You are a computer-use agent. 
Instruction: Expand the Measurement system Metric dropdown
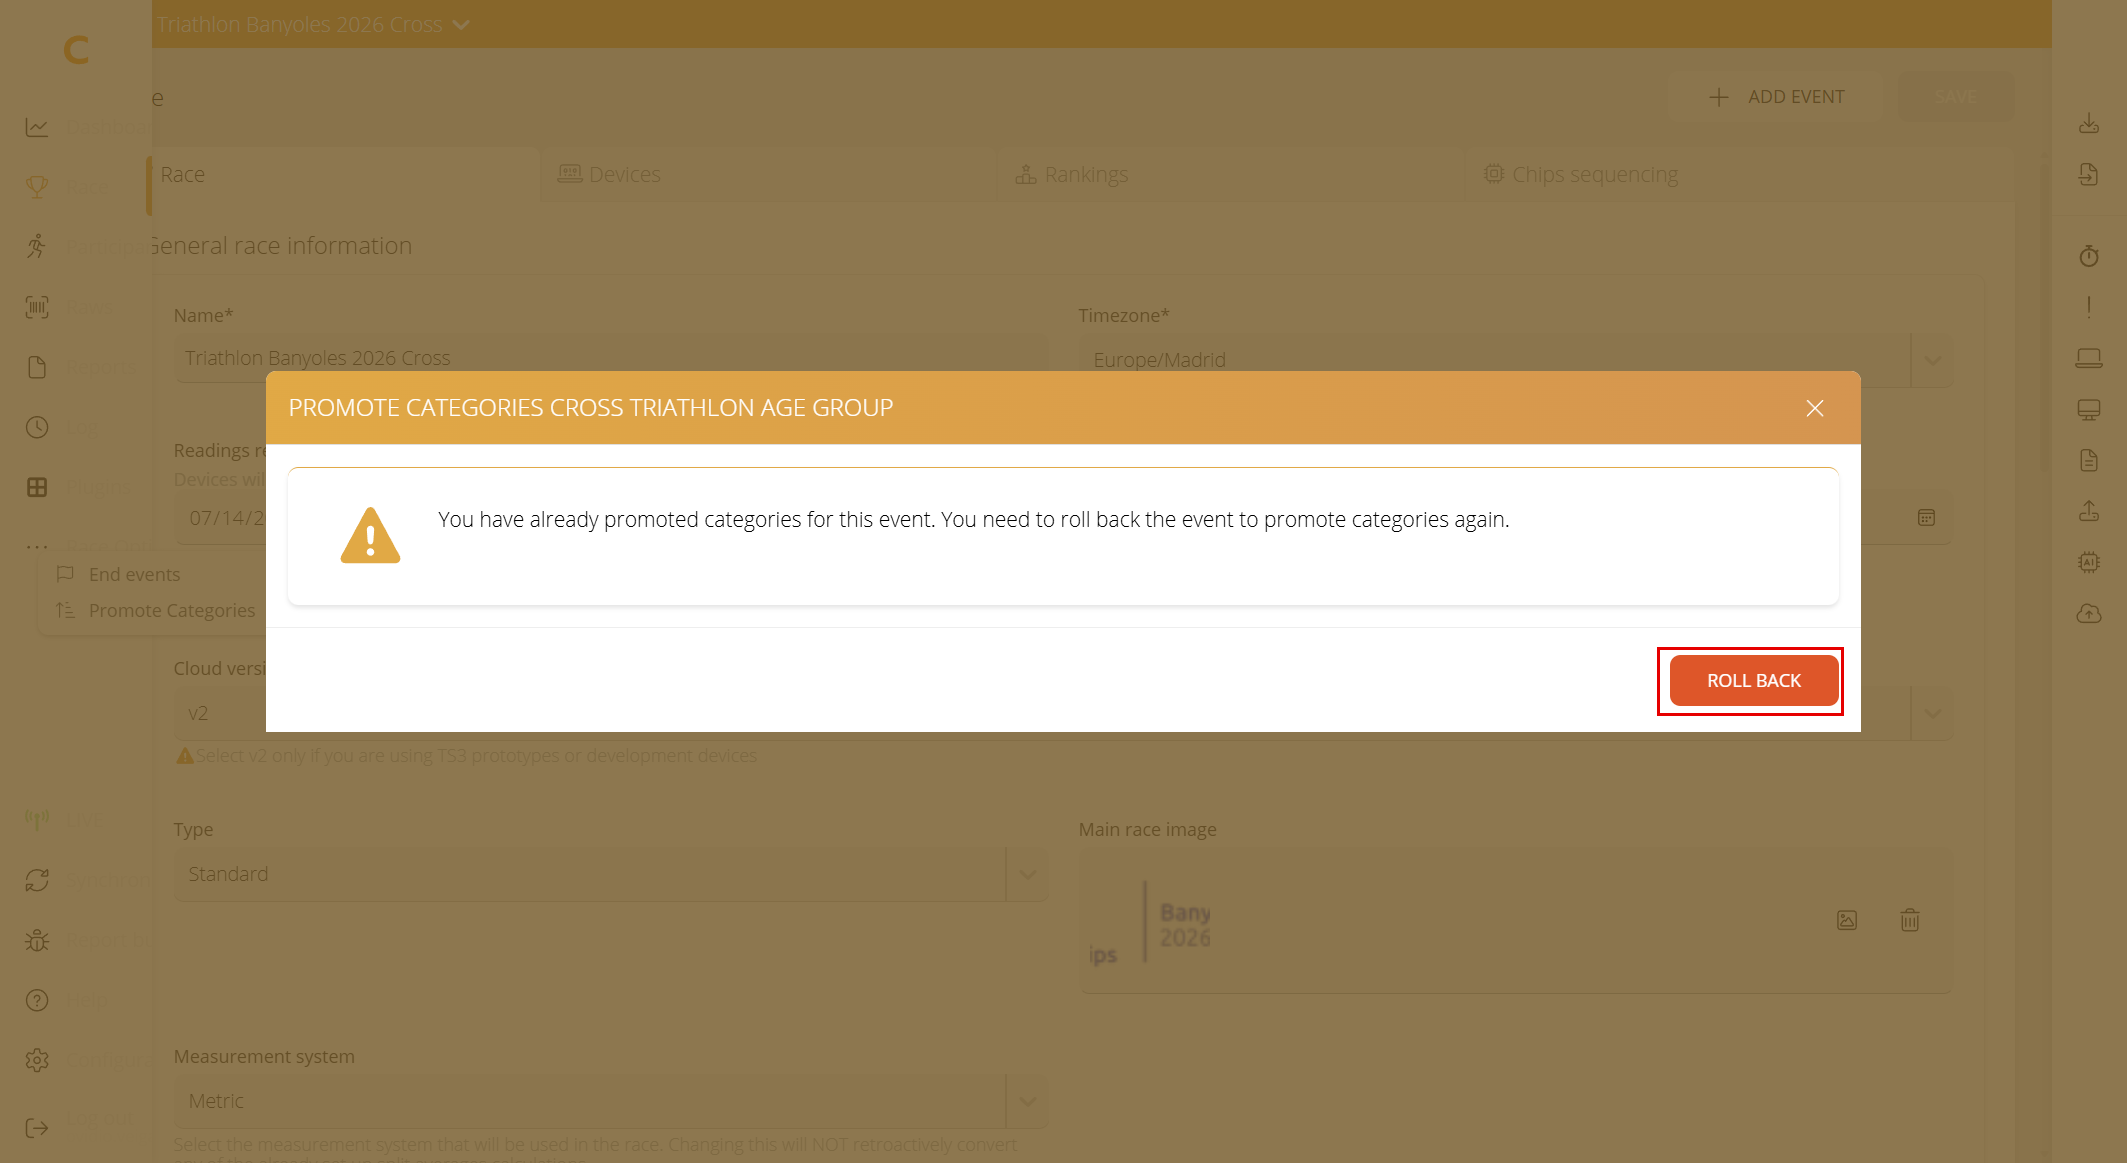tap(1027, 1101)
